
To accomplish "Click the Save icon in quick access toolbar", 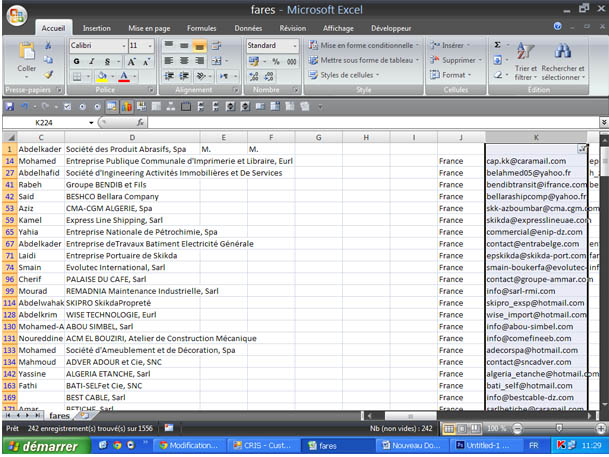I will pos(10,106).
